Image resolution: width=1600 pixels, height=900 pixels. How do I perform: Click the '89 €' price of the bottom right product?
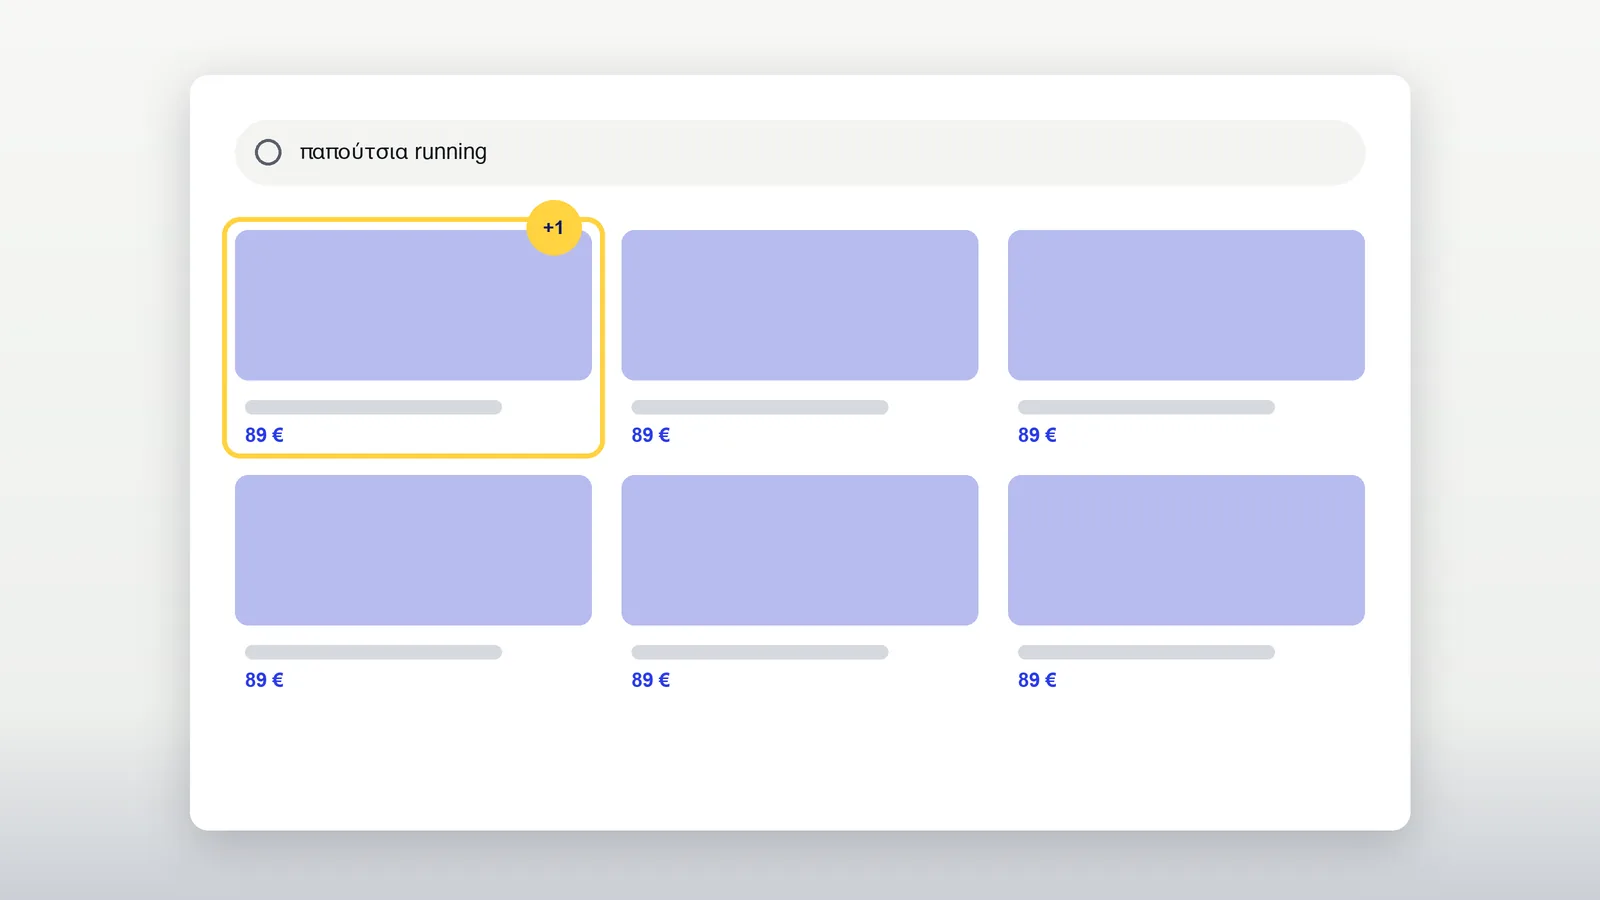click(x=1037, y=680)
